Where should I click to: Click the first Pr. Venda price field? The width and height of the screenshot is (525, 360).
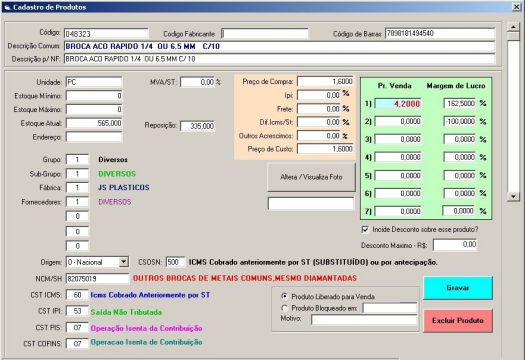coord(398,103)
